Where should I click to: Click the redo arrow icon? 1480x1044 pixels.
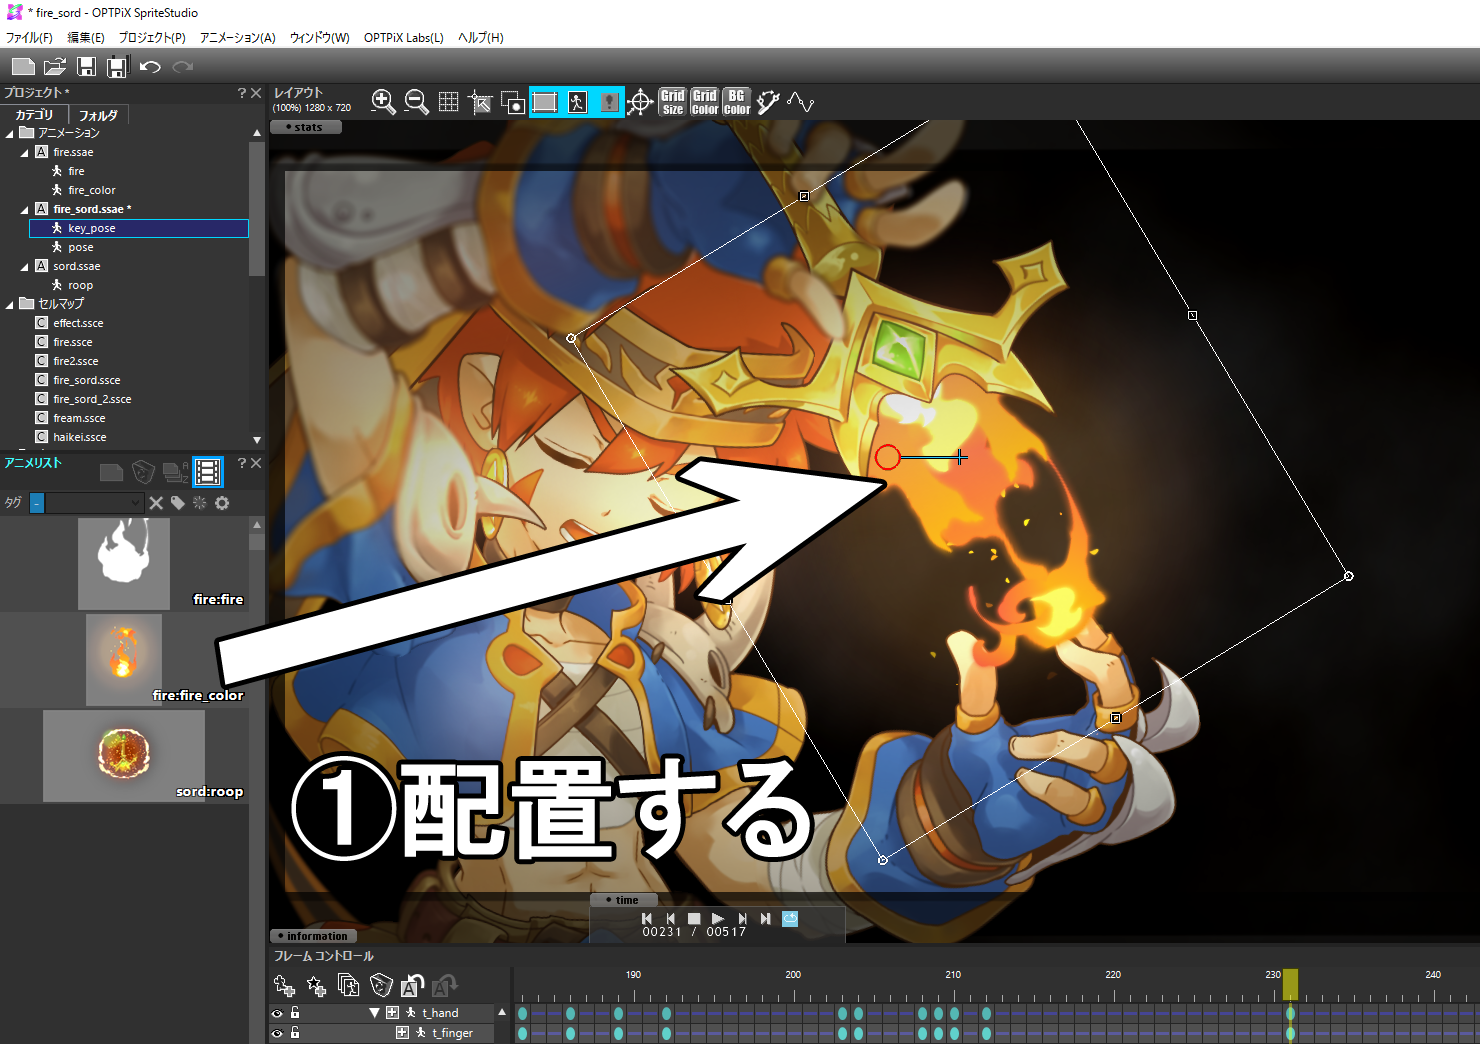click(182, 67)
